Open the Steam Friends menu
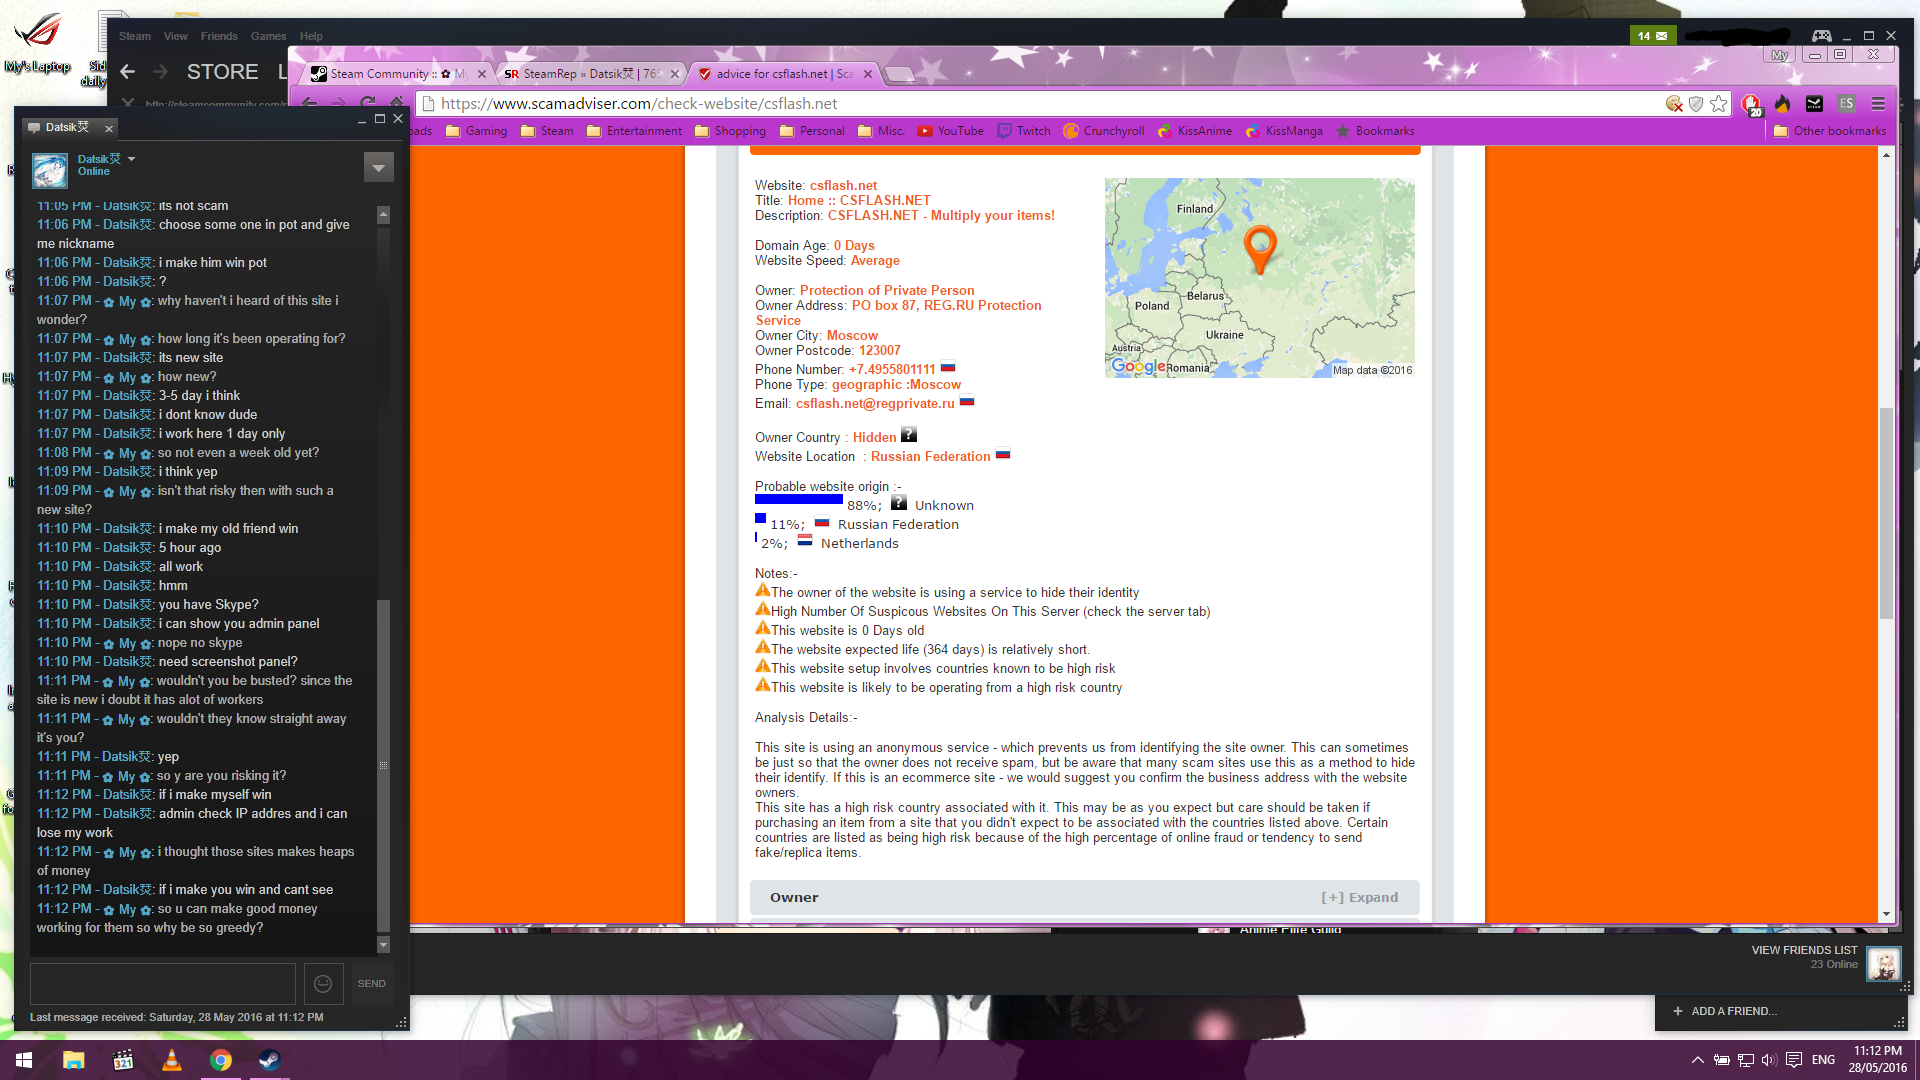This screenshot has height=1080, width=1920. [x=218, y=36]
